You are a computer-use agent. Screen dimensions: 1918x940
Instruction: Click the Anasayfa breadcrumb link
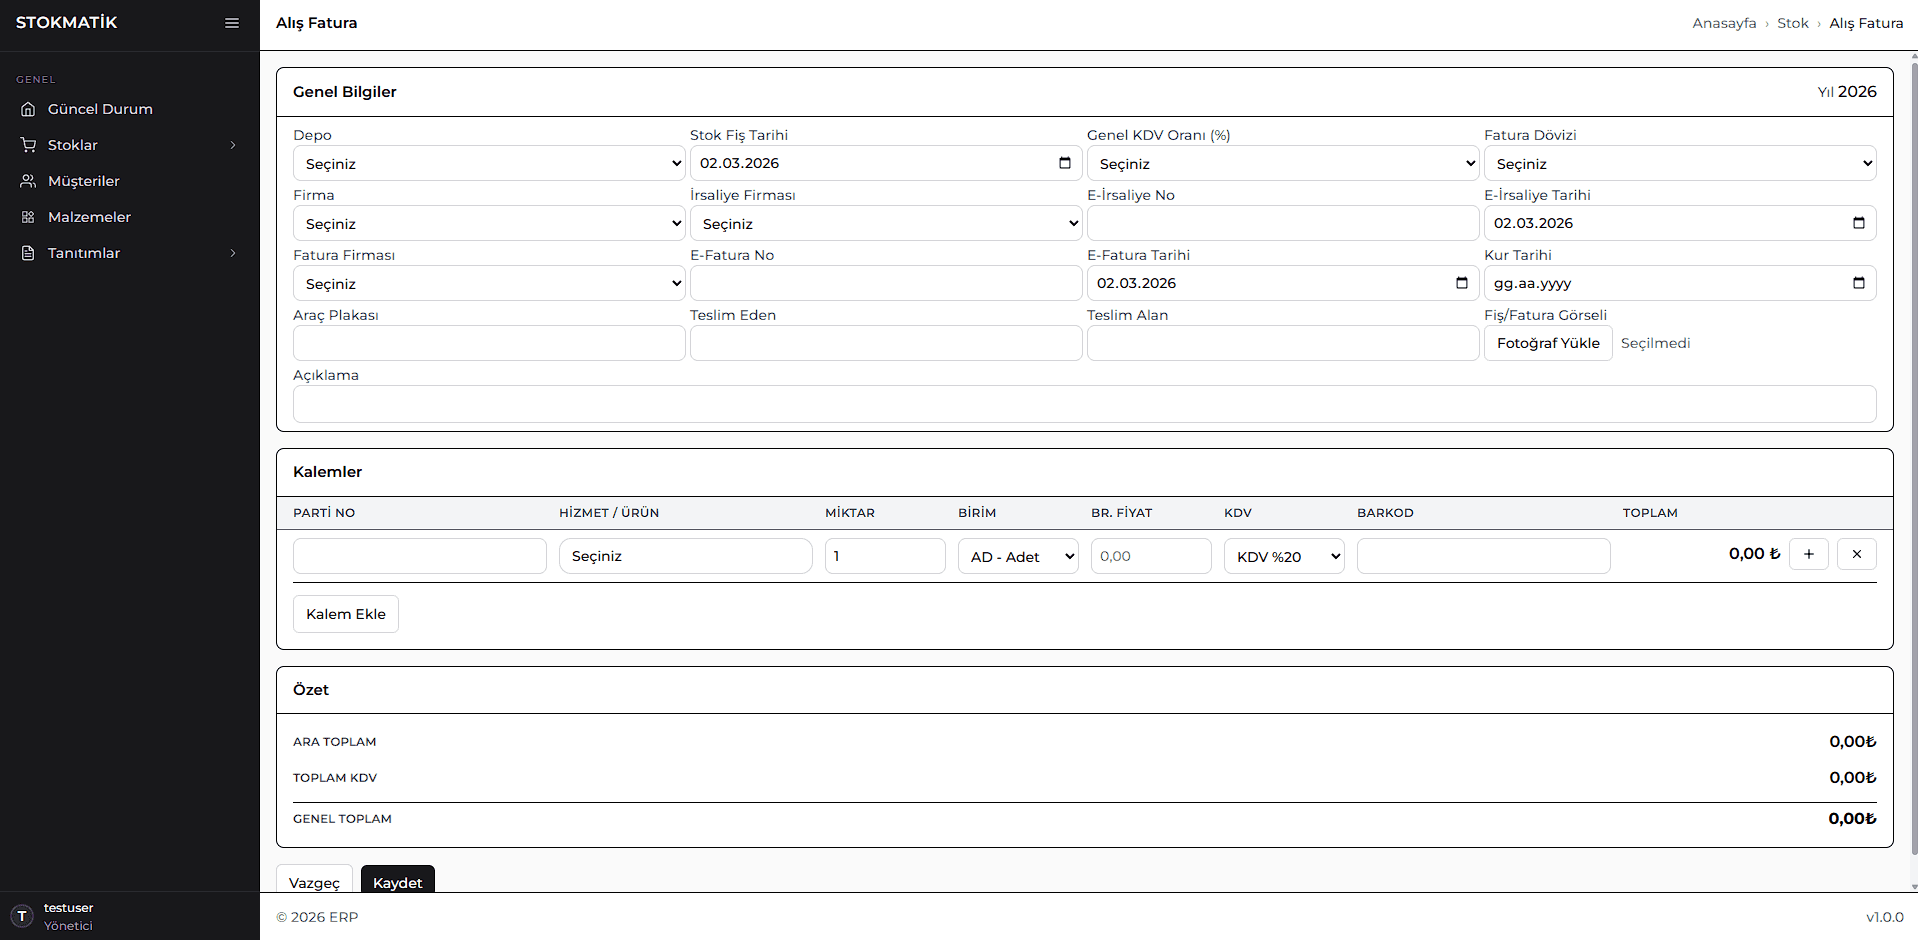click(x=1723, y=23)
